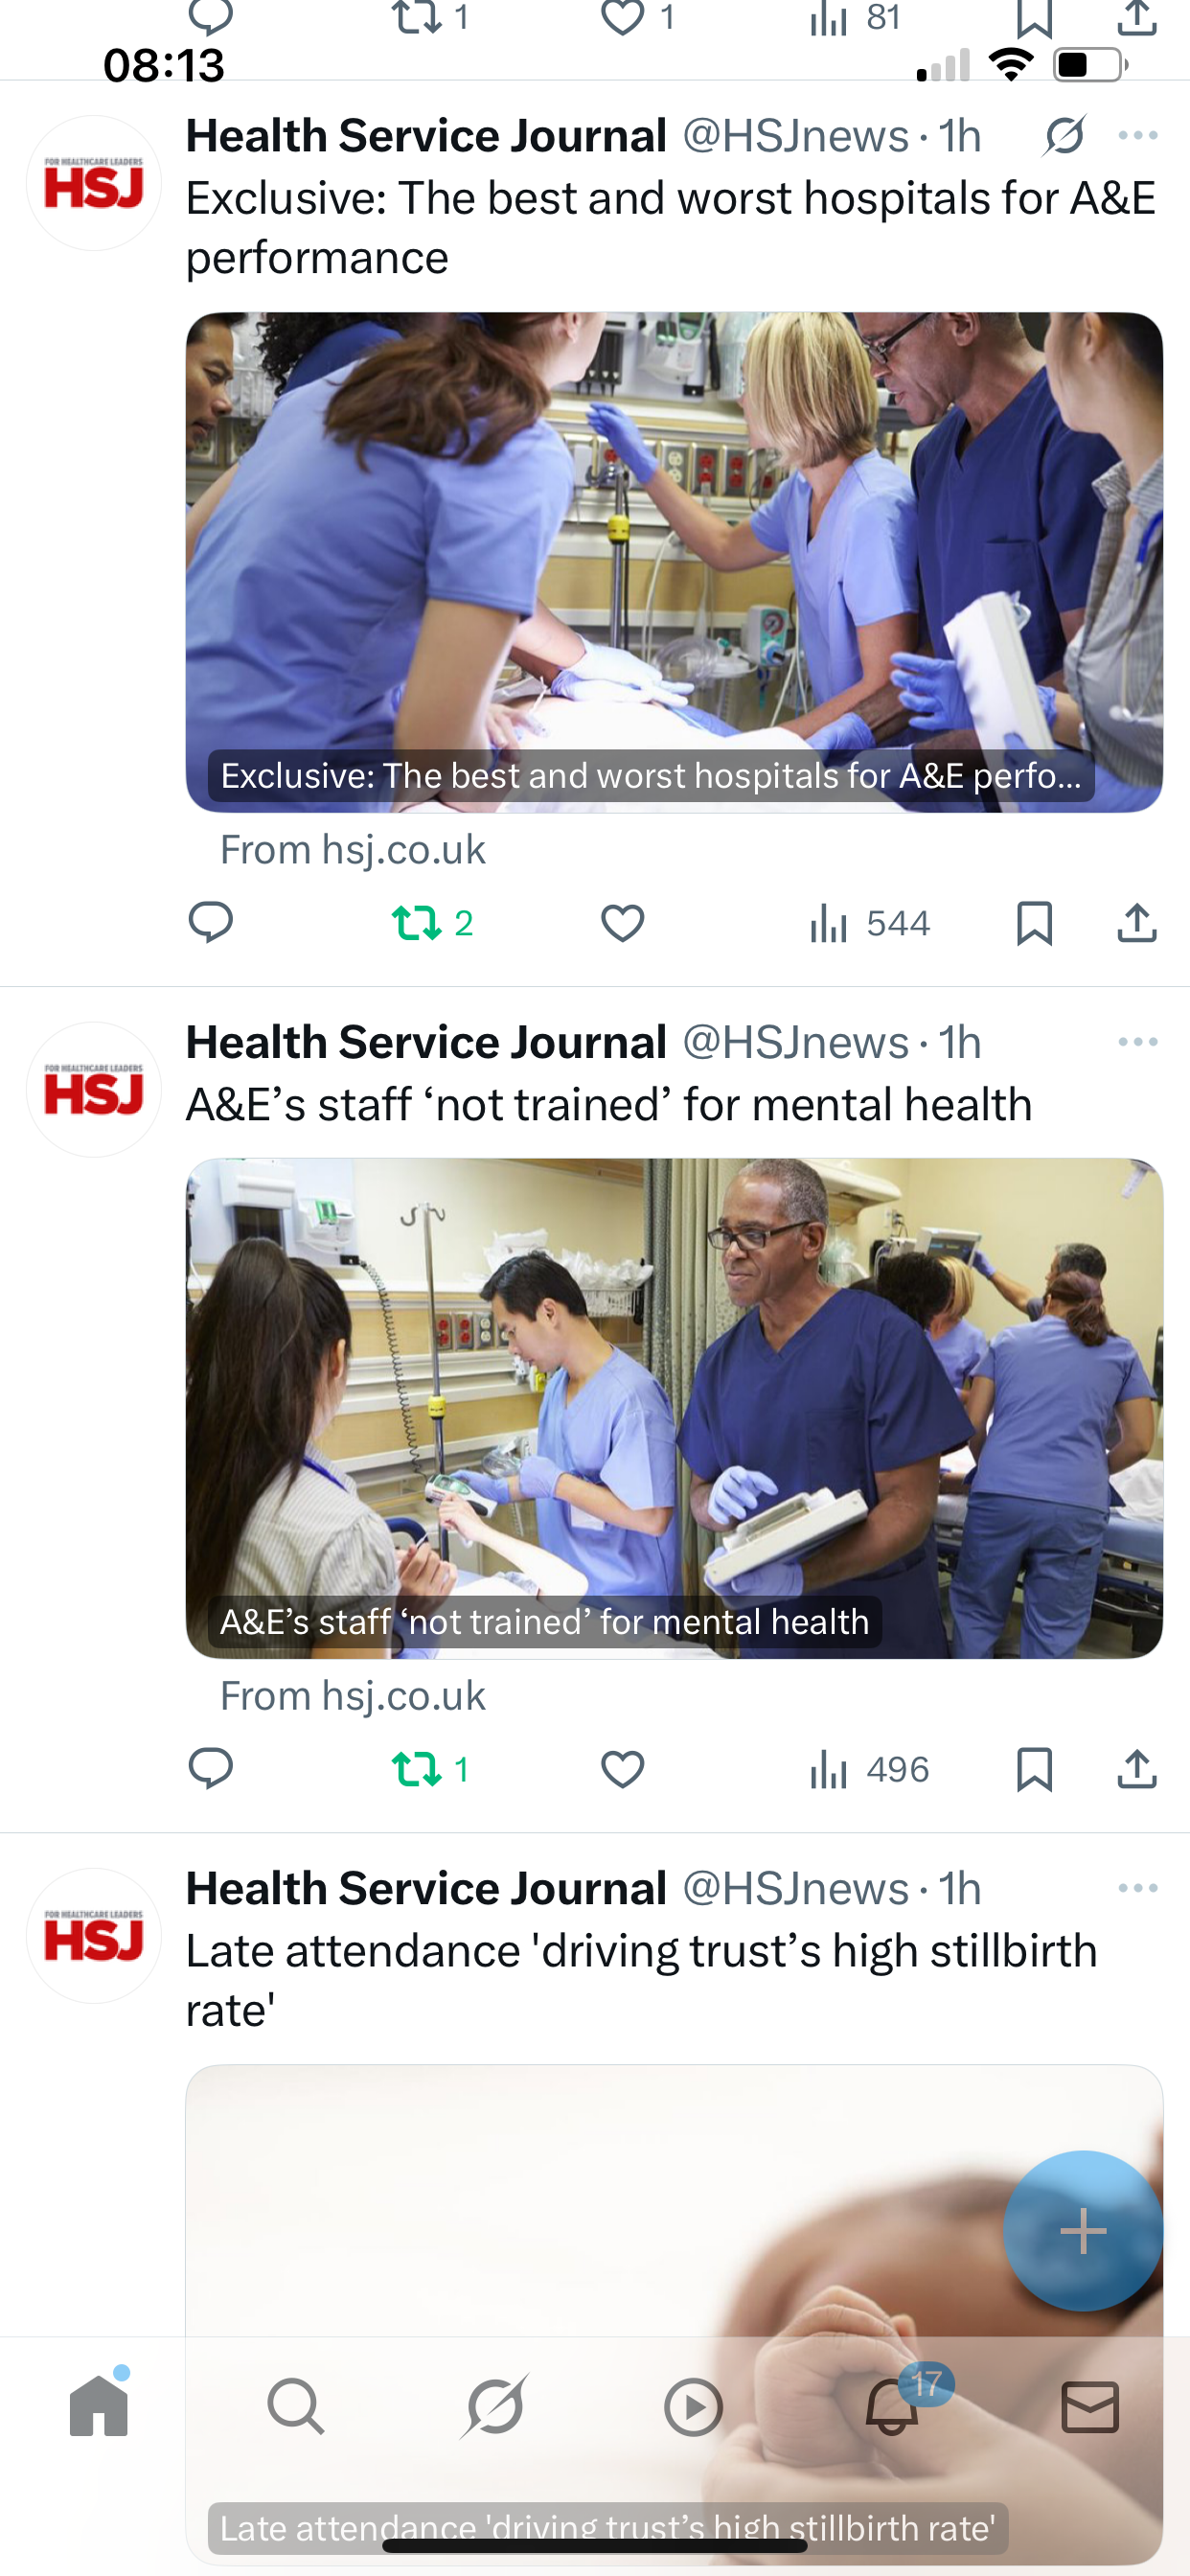Image resolution: width=1190 pixels, height=2576 pixels.
Task: Undo retweet on A&E performance tweet
Action: 432,922
